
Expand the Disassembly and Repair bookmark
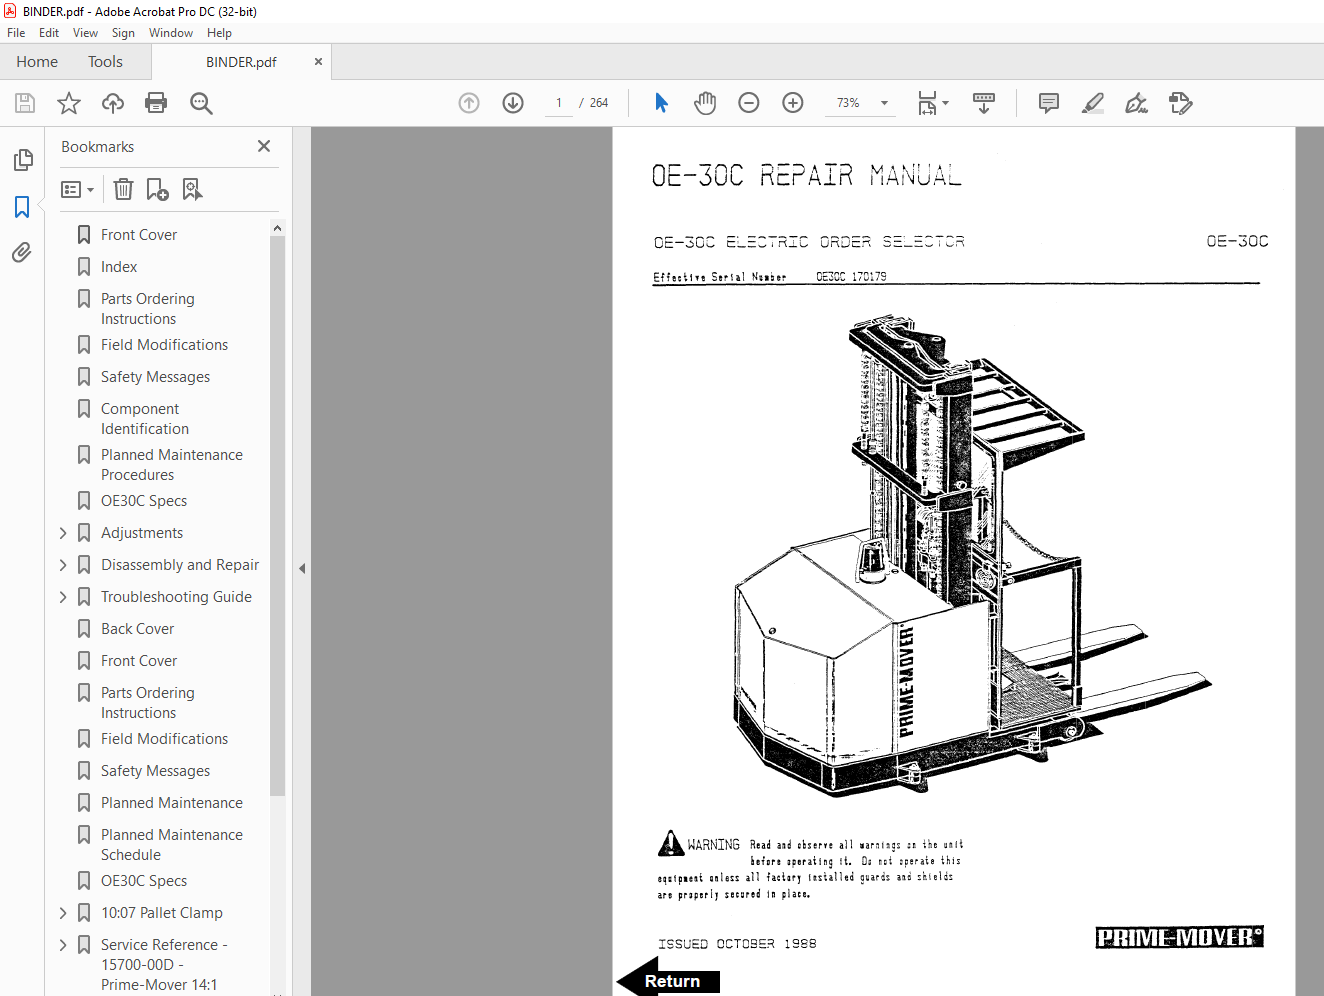[x=63, y=565]
